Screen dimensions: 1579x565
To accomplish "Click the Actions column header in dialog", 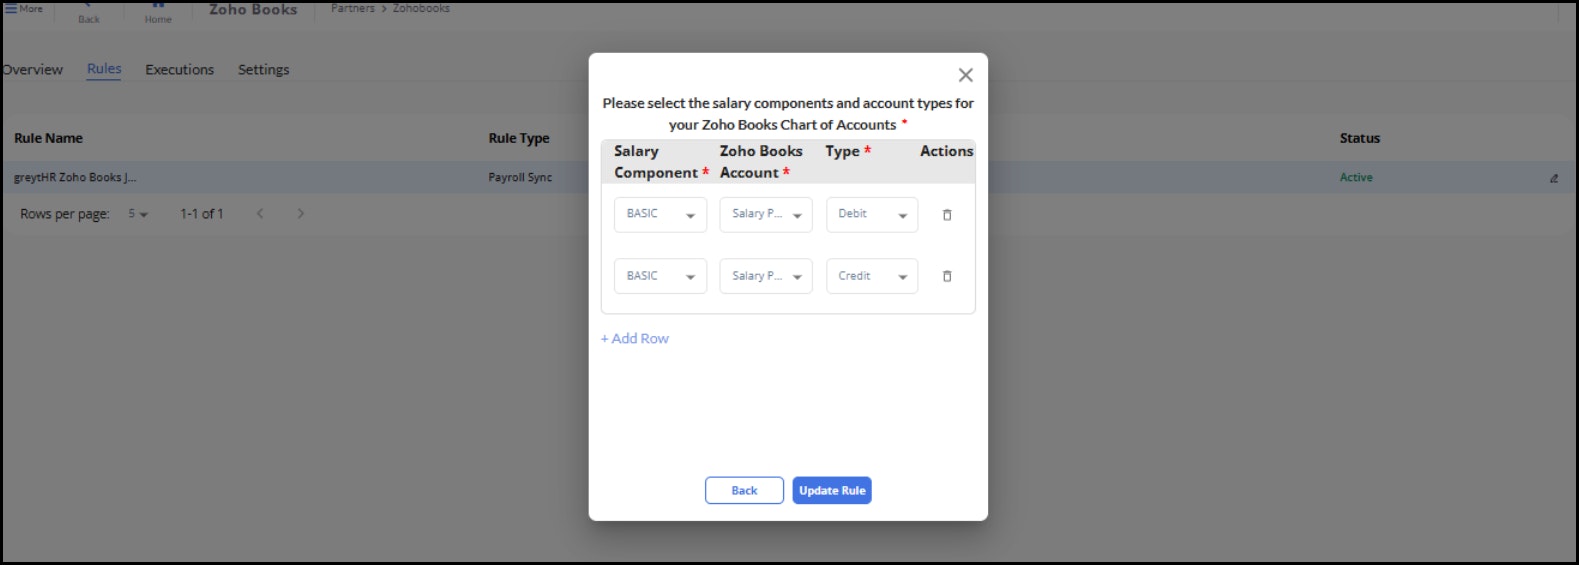I will click(946, 151).
